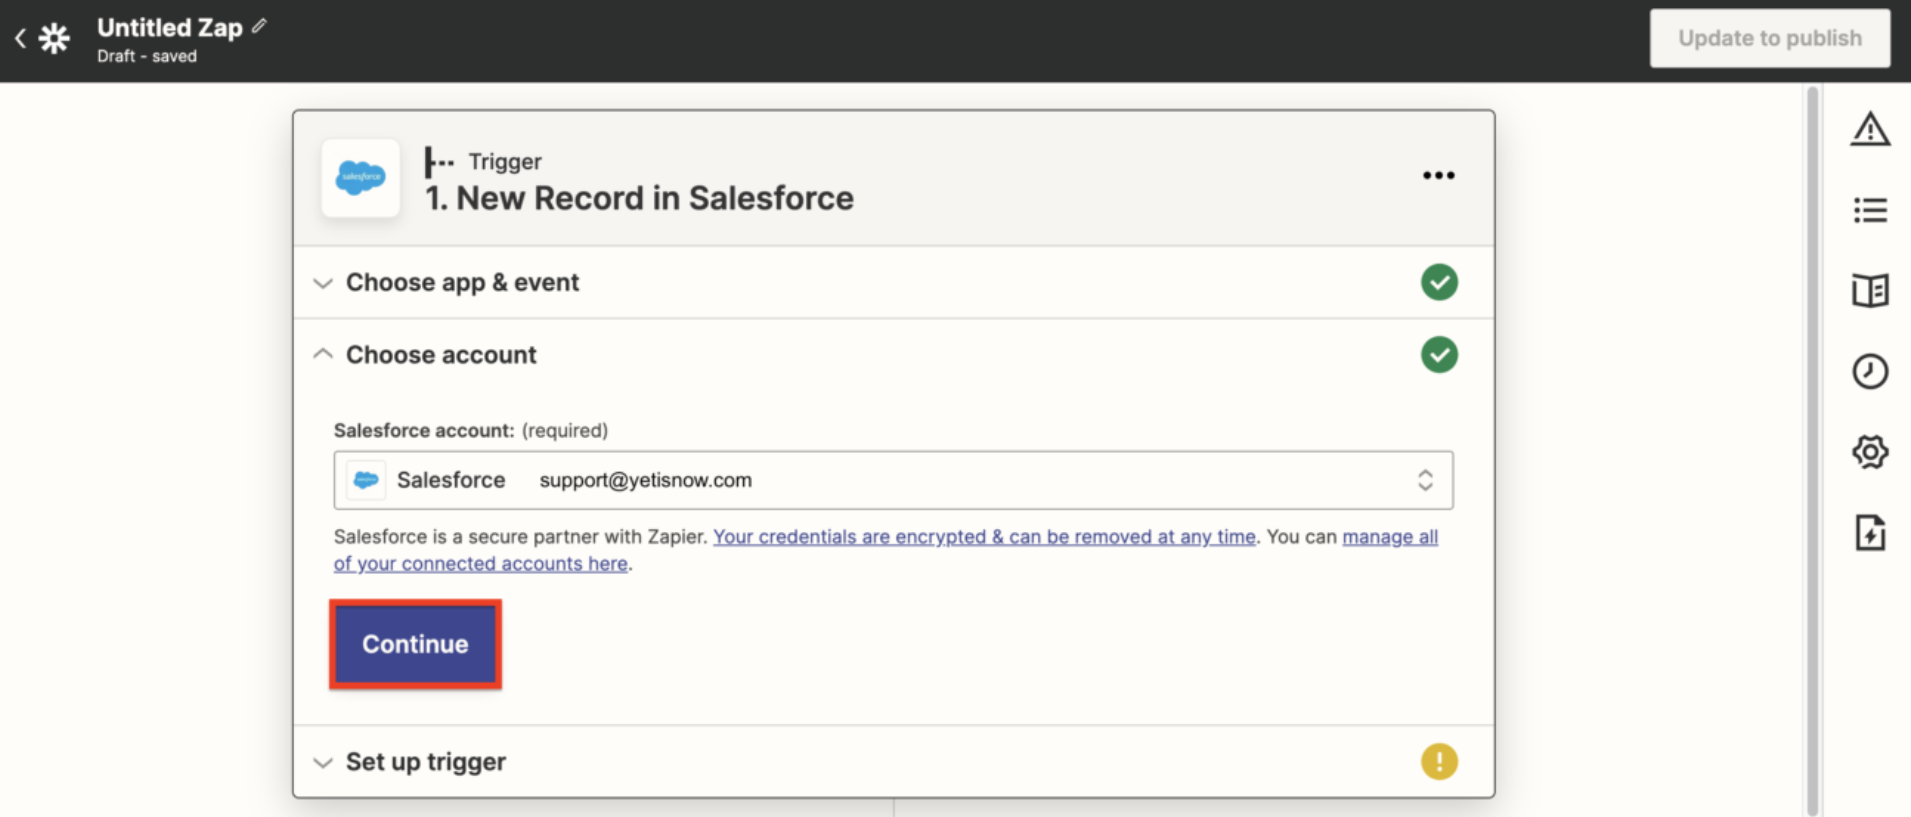Click the Salesforce app logo in trigger header
The width and height of the screenshot is (1911, 817).
361,178
